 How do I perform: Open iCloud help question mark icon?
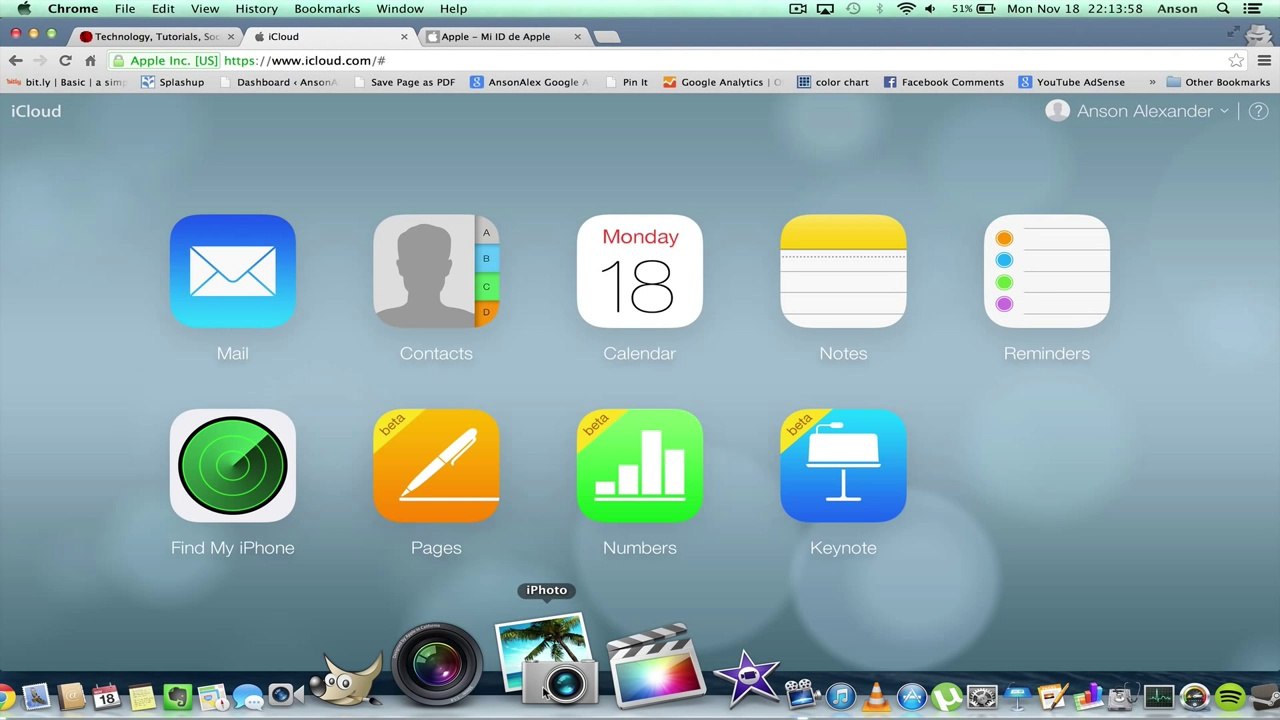click(1259, 111)
